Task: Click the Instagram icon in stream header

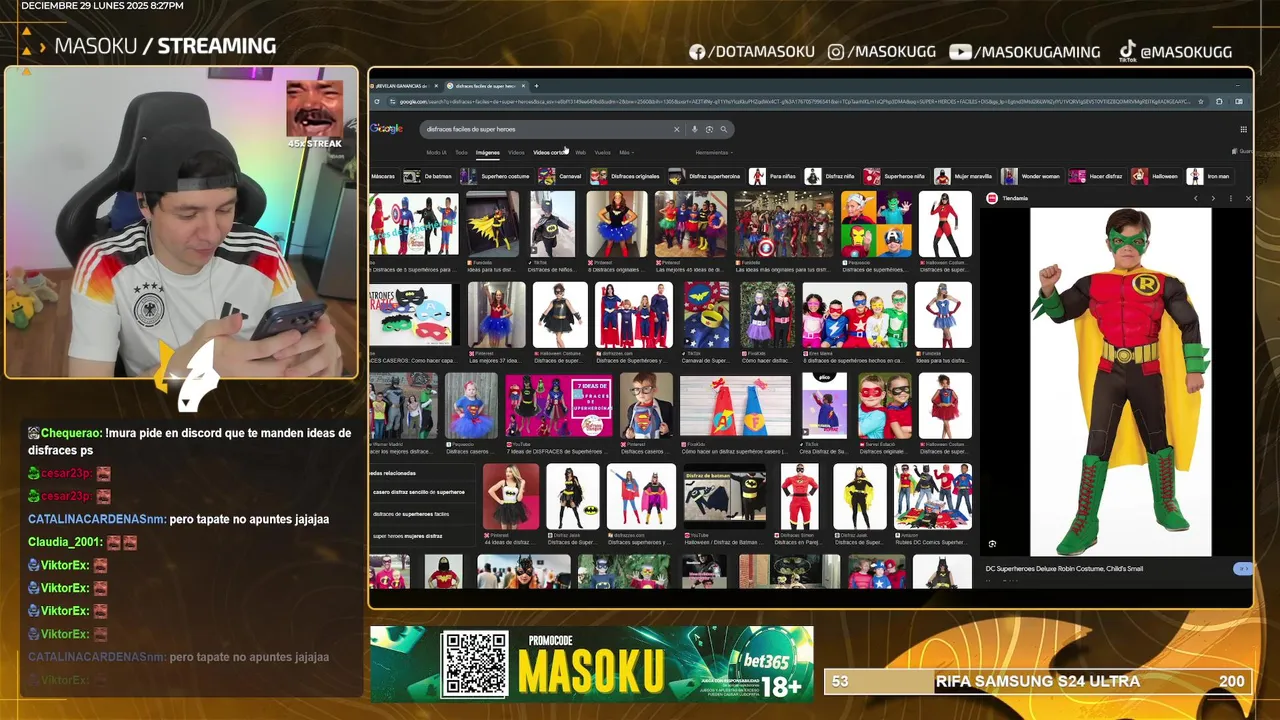Action: click(836, 52)
